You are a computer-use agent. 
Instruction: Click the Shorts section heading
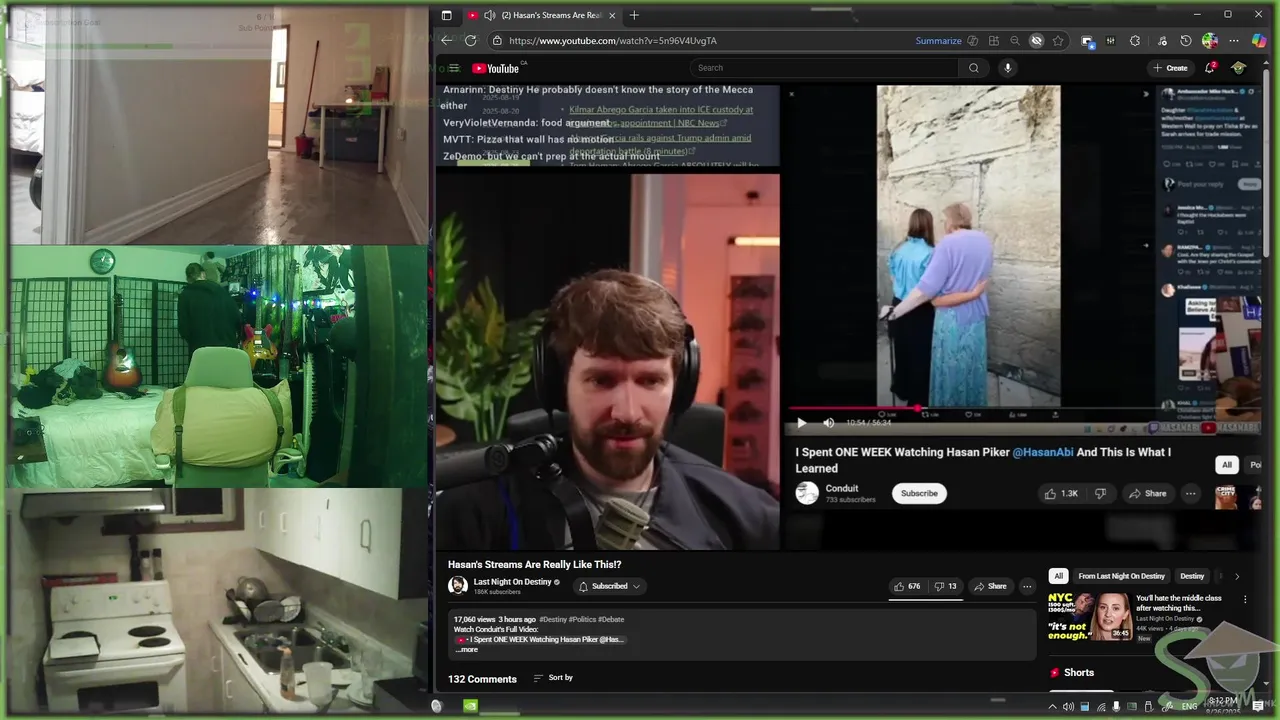click(x=1078, y=673)
